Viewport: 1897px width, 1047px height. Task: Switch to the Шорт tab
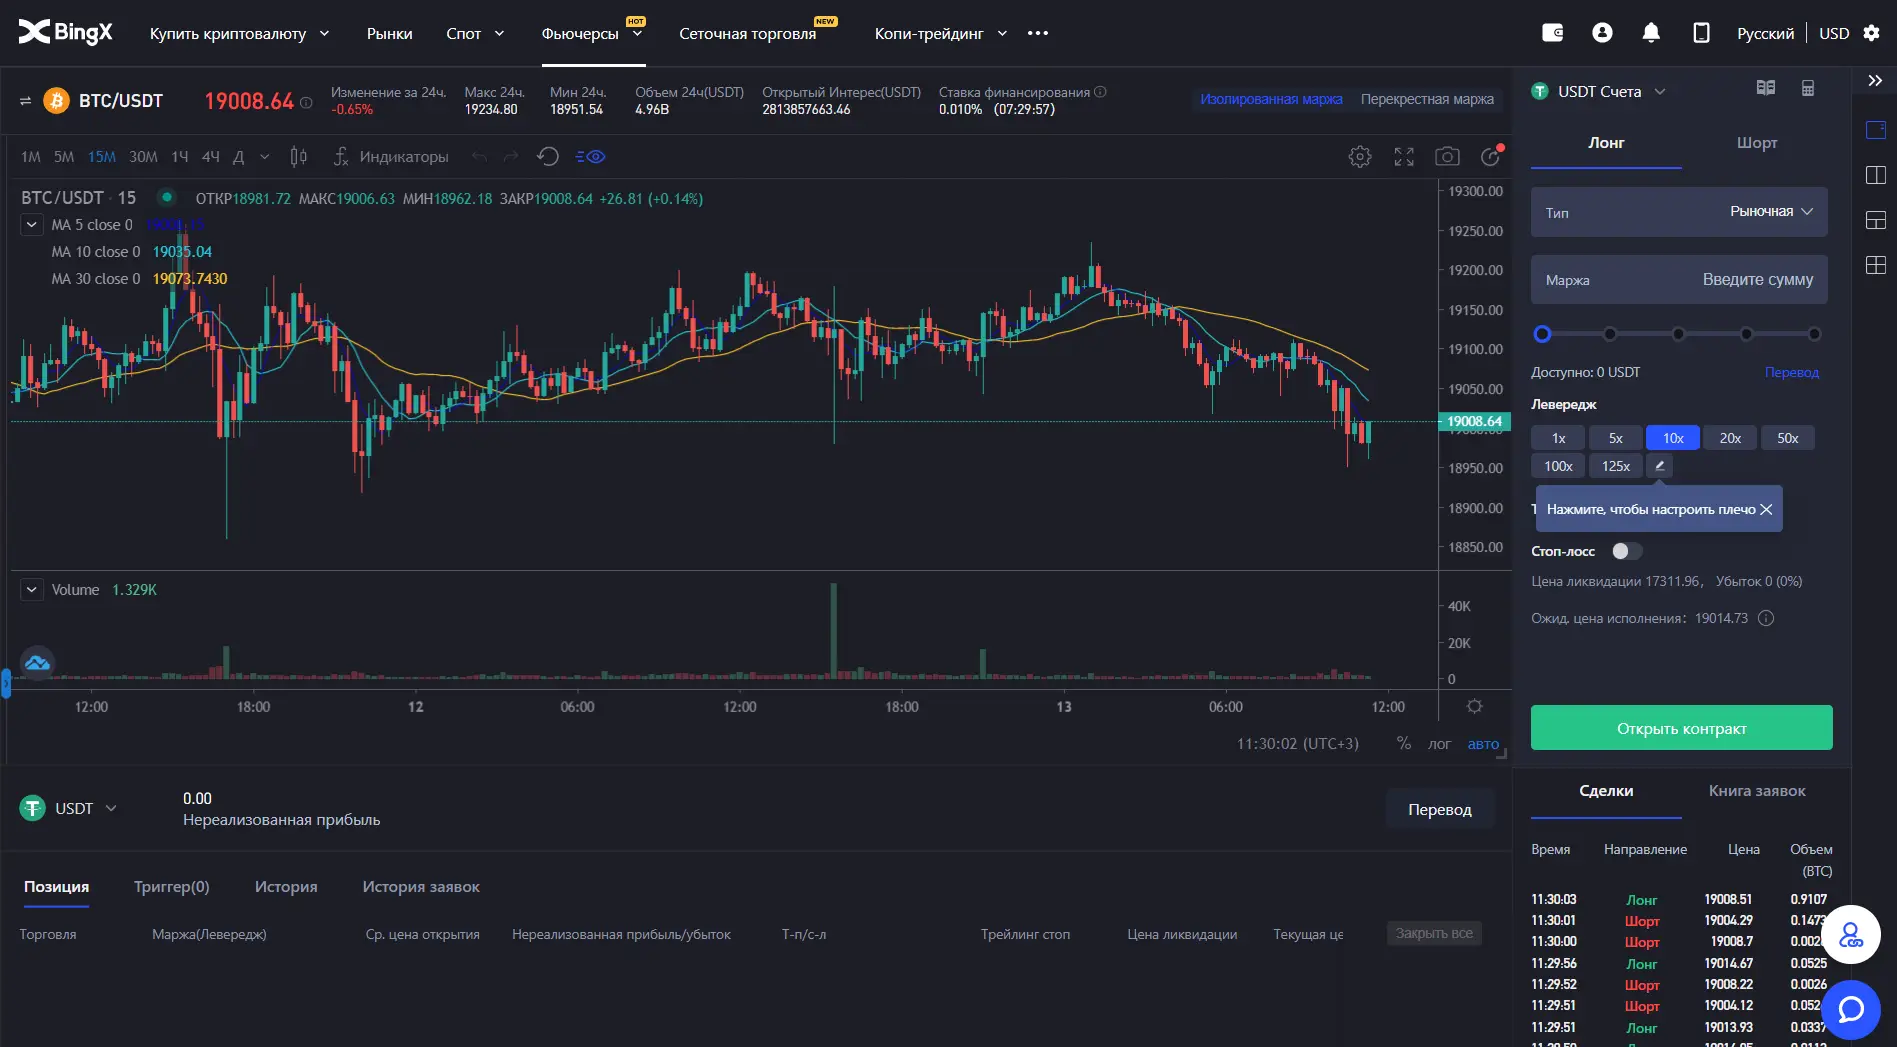[x=1756, y=143]
